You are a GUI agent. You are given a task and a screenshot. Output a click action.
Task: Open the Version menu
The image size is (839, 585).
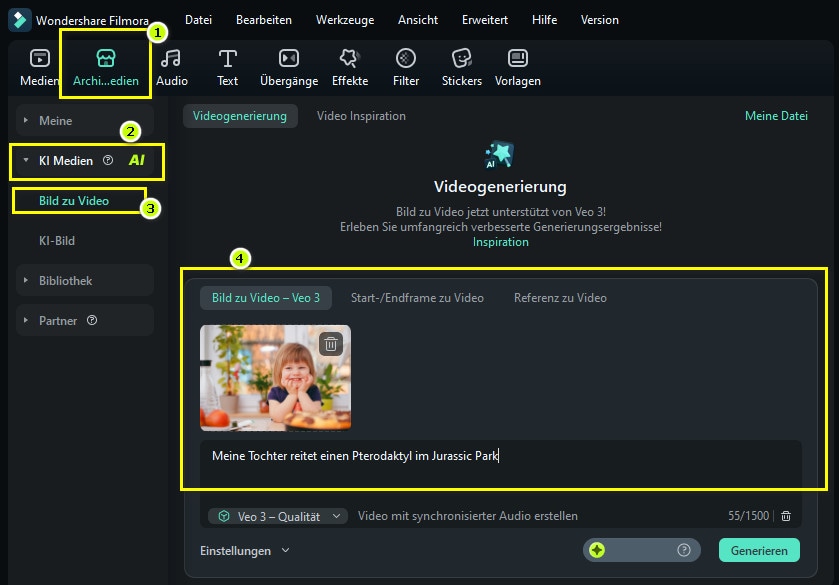(x=600, y=20)
